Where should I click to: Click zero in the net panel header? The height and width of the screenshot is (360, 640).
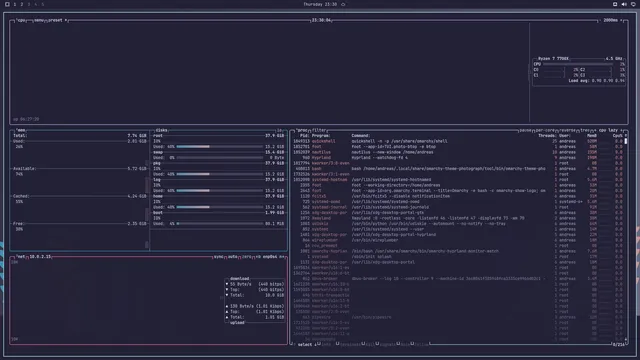point(247,257)
